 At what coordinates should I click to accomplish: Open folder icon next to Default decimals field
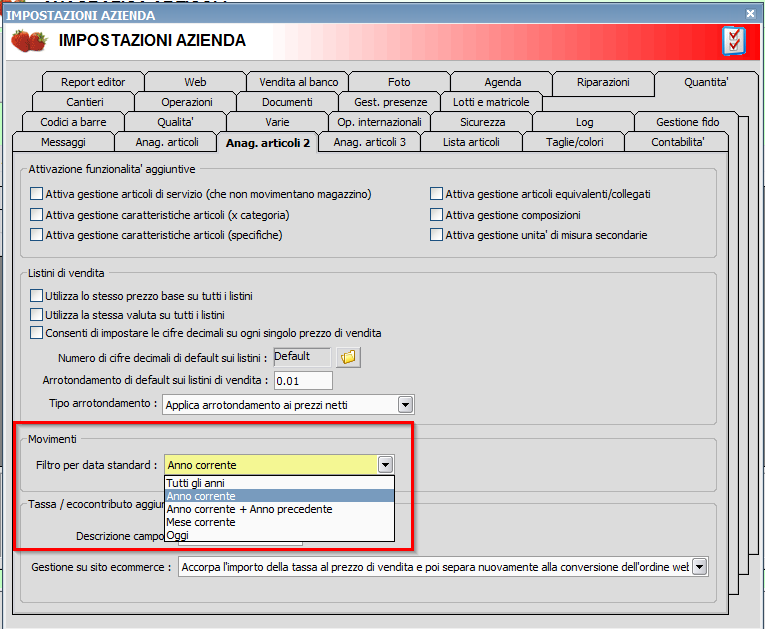(x=348, y=357)
